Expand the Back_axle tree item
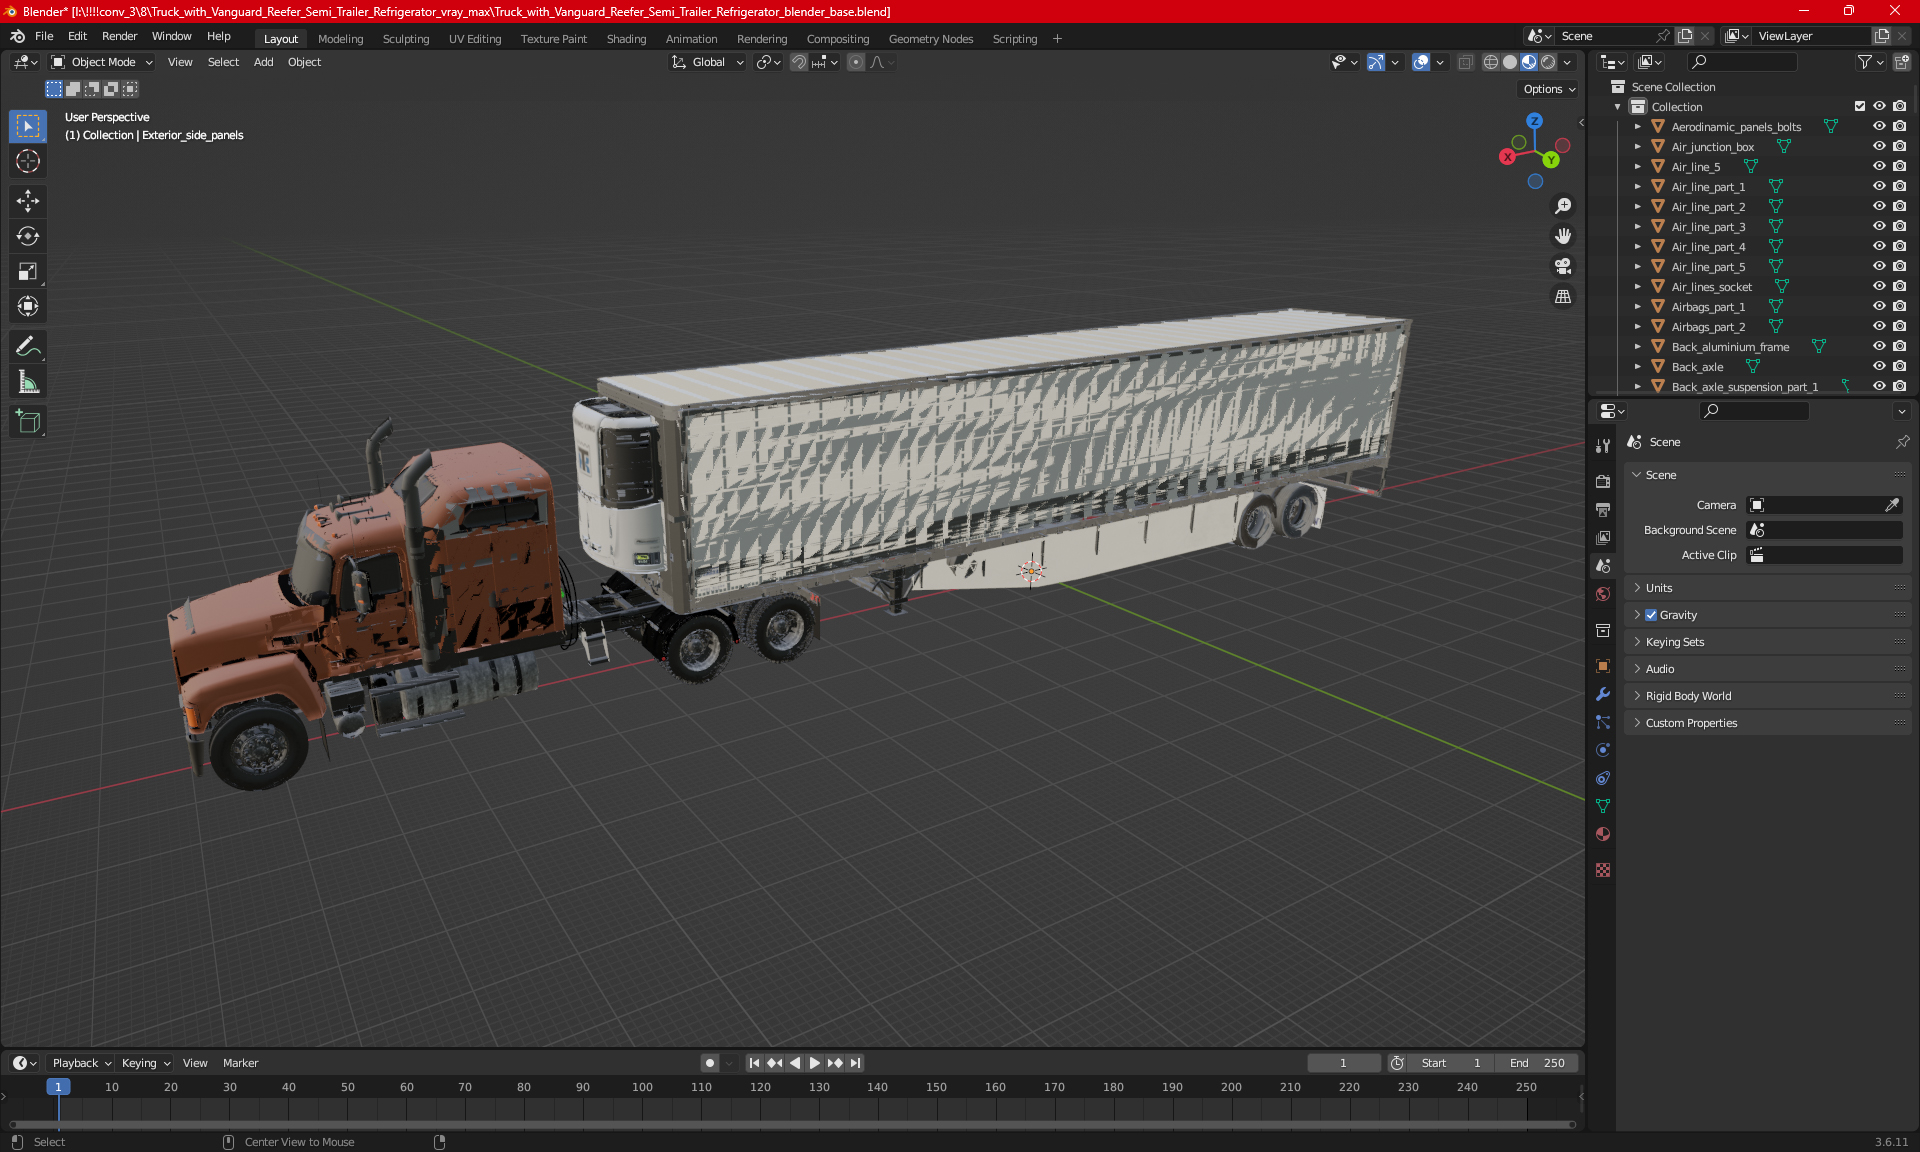 click(x=1637, y=367)
